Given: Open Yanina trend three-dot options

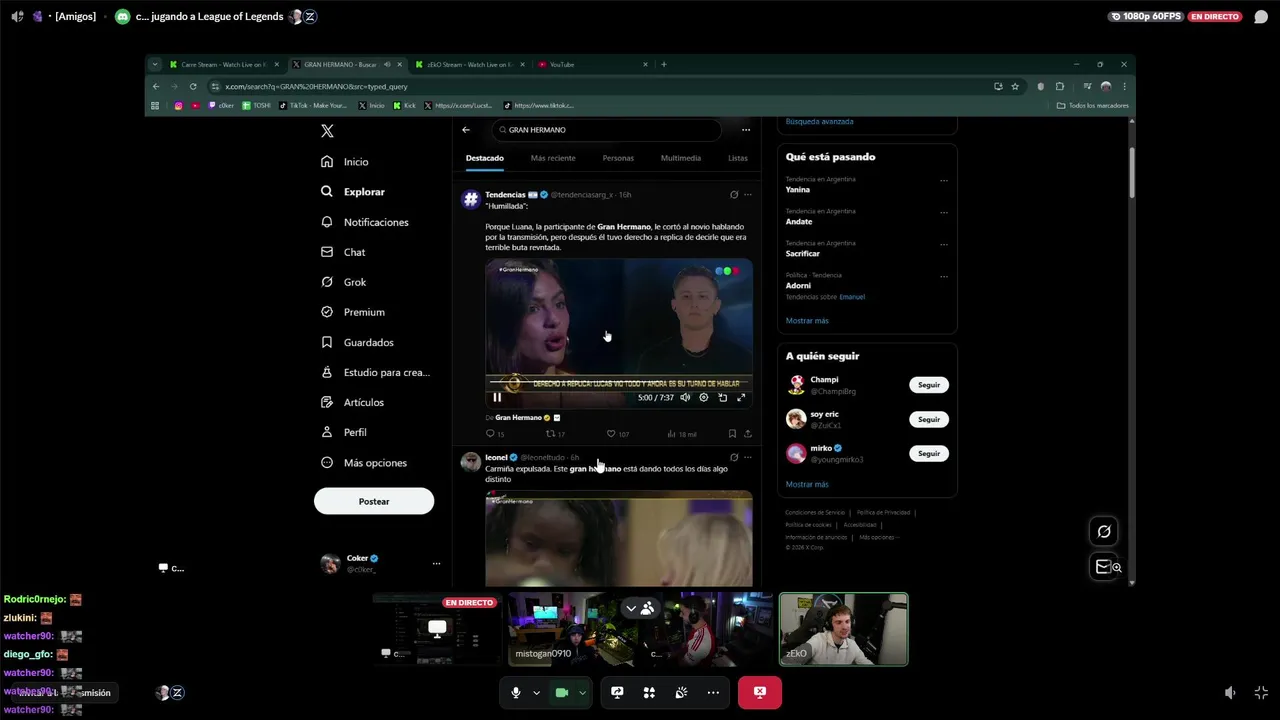Looking at the screenshot, I should tap(943, 181).
